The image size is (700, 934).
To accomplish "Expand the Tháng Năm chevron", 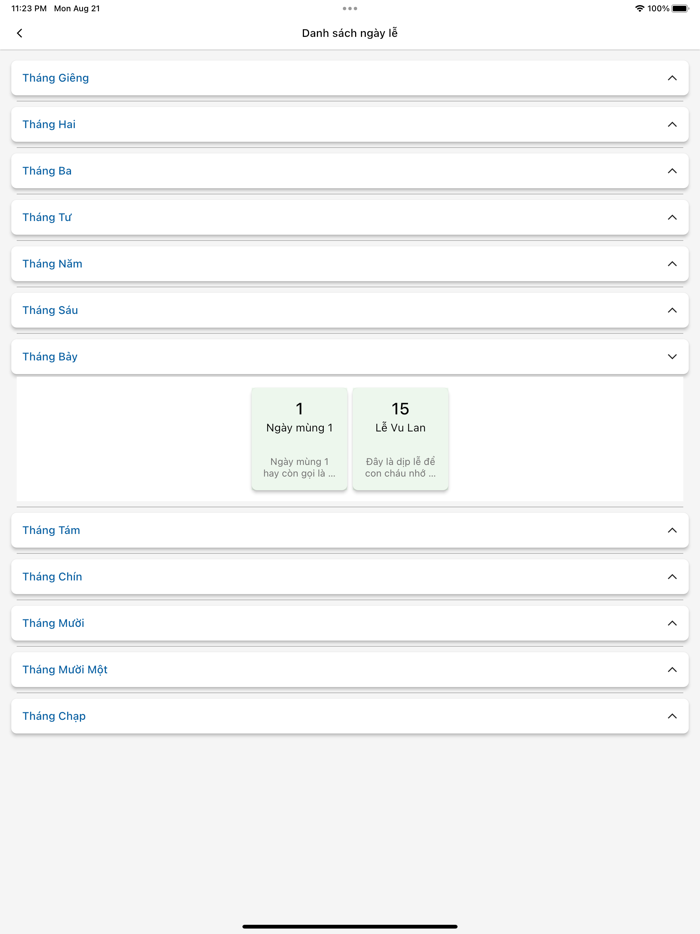I will coord(672,264).
